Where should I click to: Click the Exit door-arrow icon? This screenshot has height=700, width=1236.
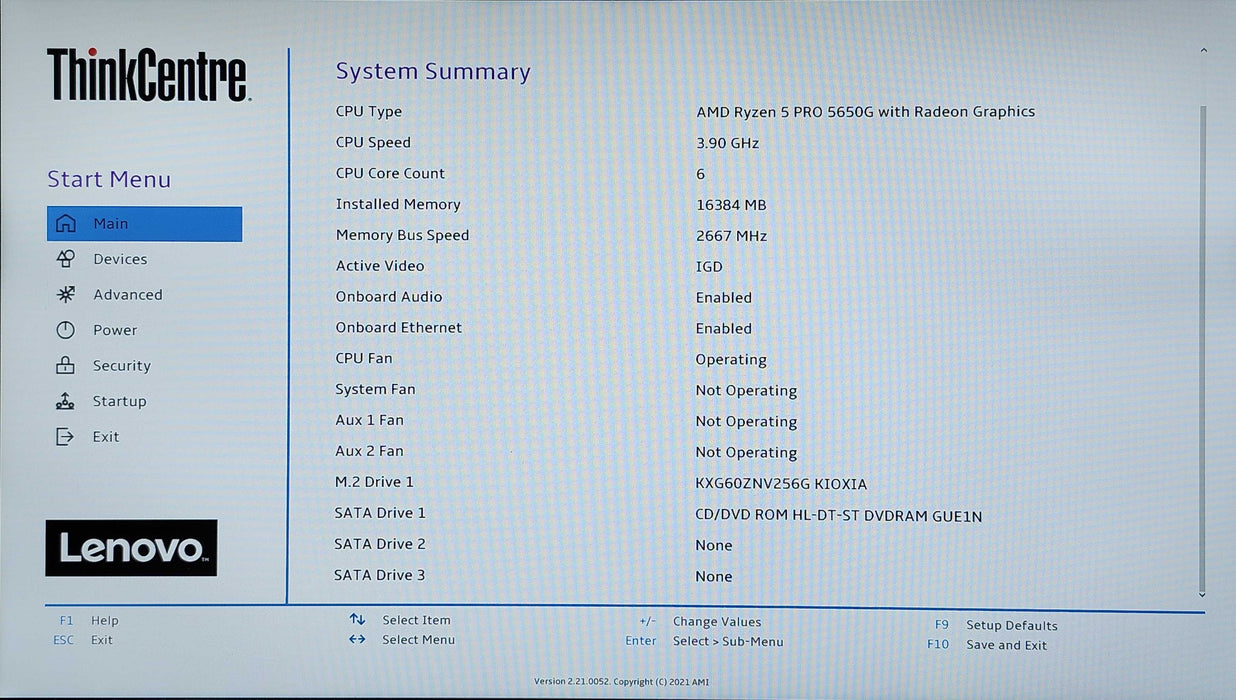pos(66,437)
